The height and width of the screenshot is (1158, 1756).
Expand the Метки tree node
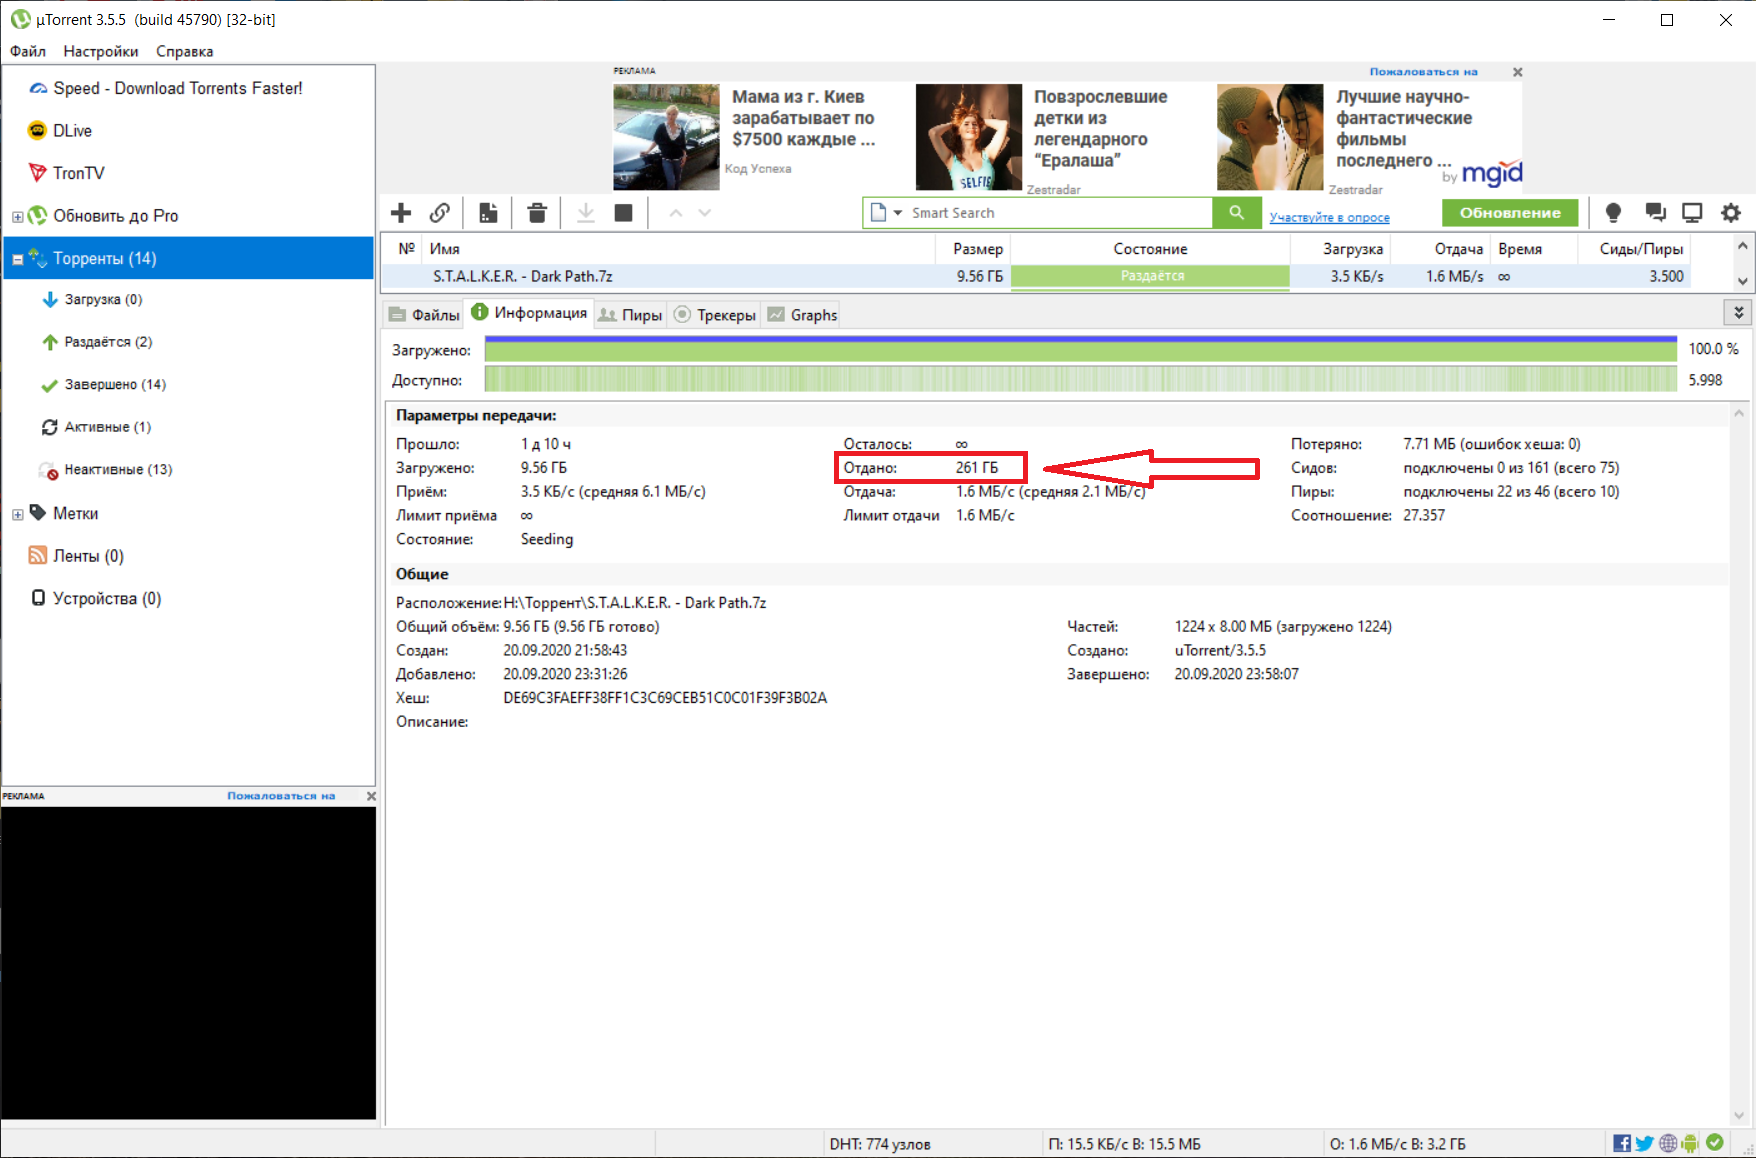click(x=17, y=514)
